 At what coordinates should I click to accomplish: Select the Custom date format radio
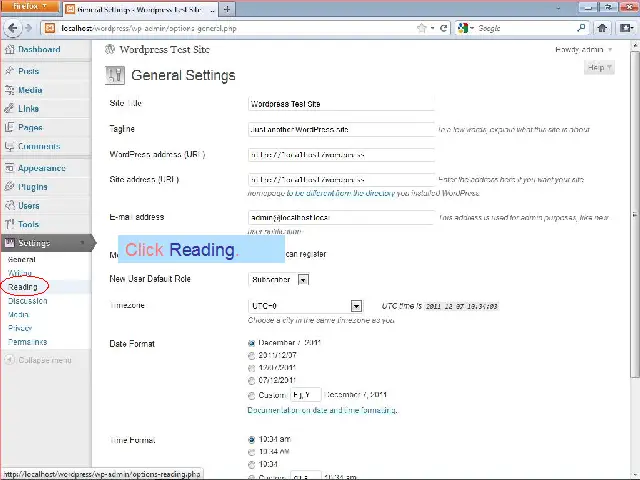(251, 396)
